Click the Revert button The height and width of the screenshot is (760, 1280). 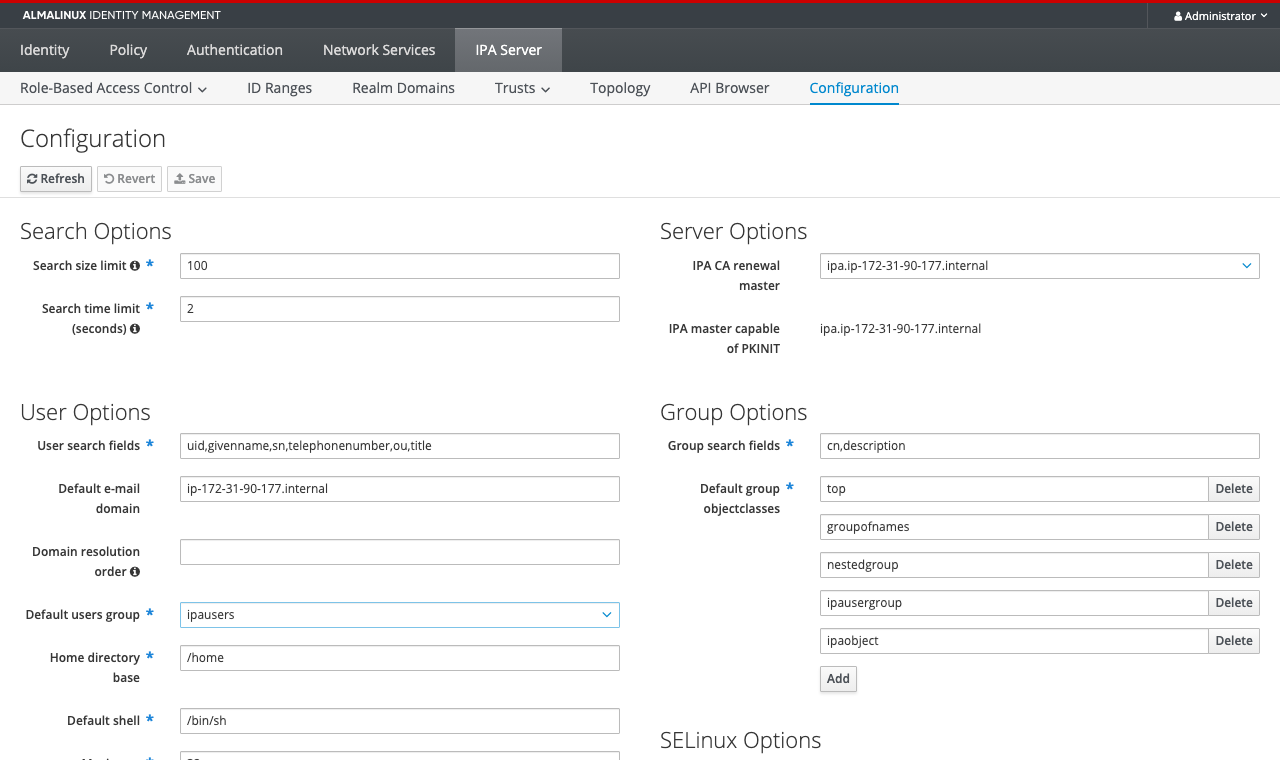pos(129,179)
